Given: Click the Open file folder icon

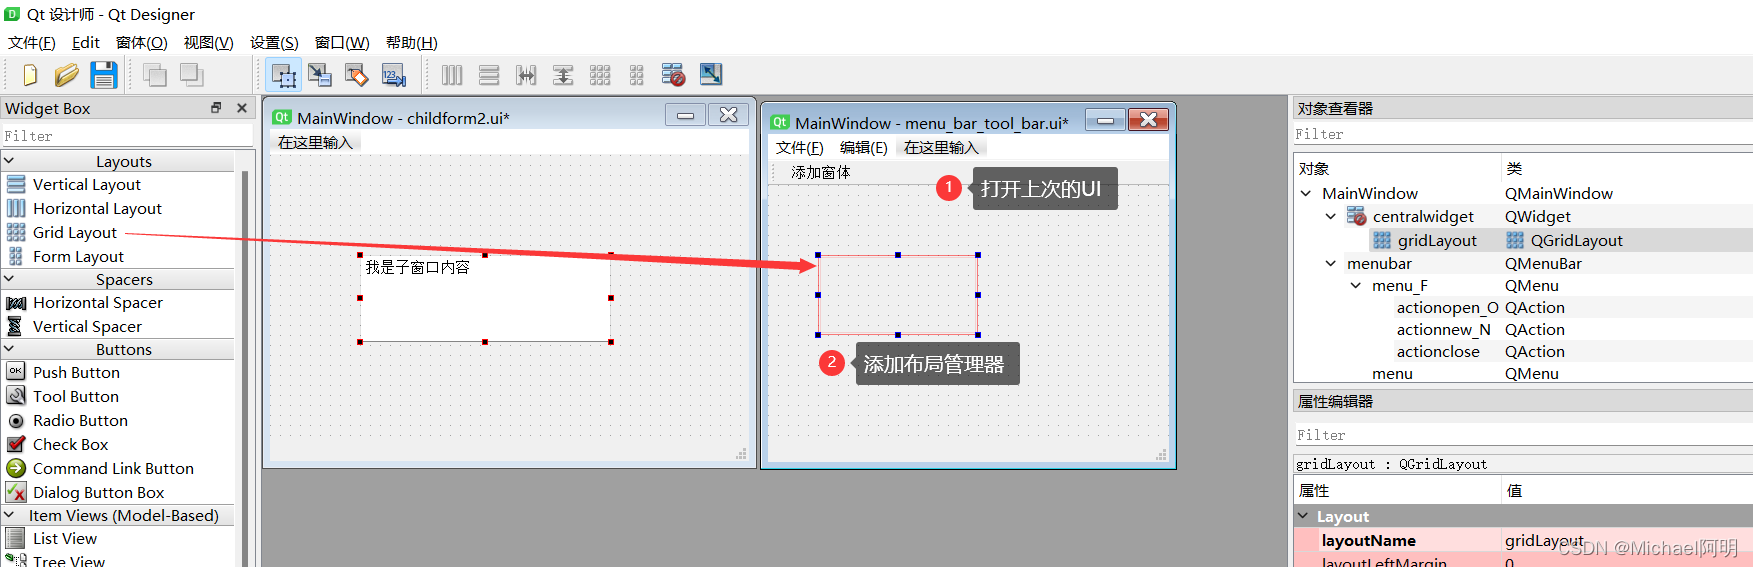Looking at the screenshot, I should pos(66,75).
